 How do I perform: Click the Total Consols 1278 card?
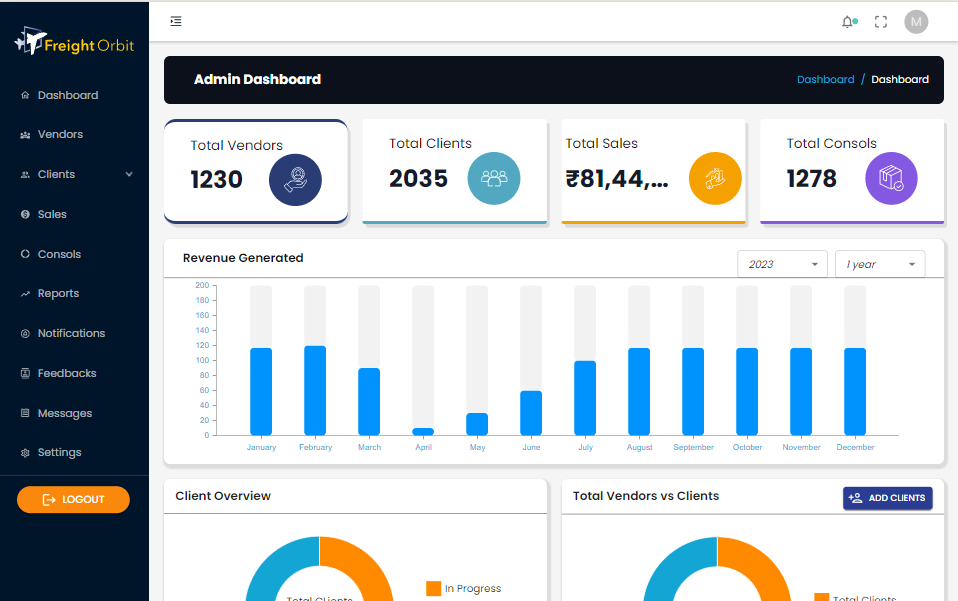point(852,172)
